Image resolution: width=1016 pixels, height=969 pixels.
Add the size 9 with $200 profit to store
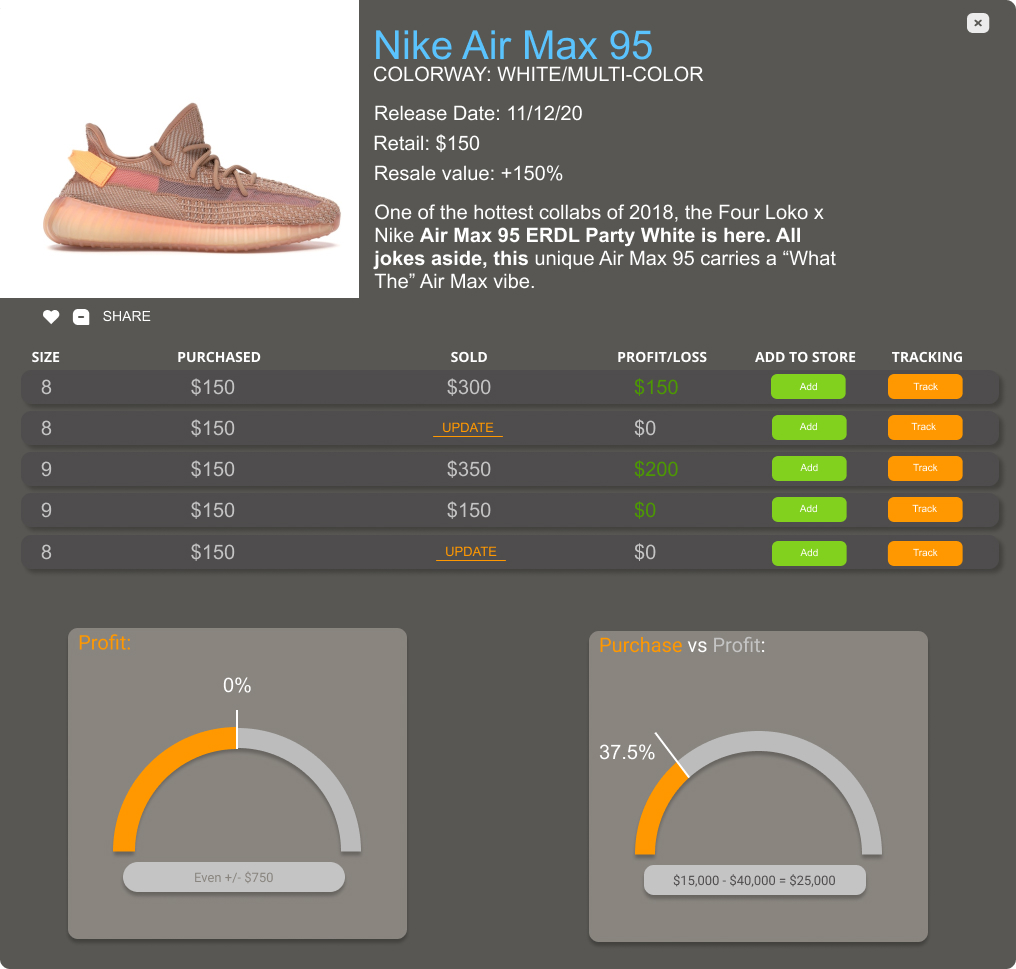(808, 468)
